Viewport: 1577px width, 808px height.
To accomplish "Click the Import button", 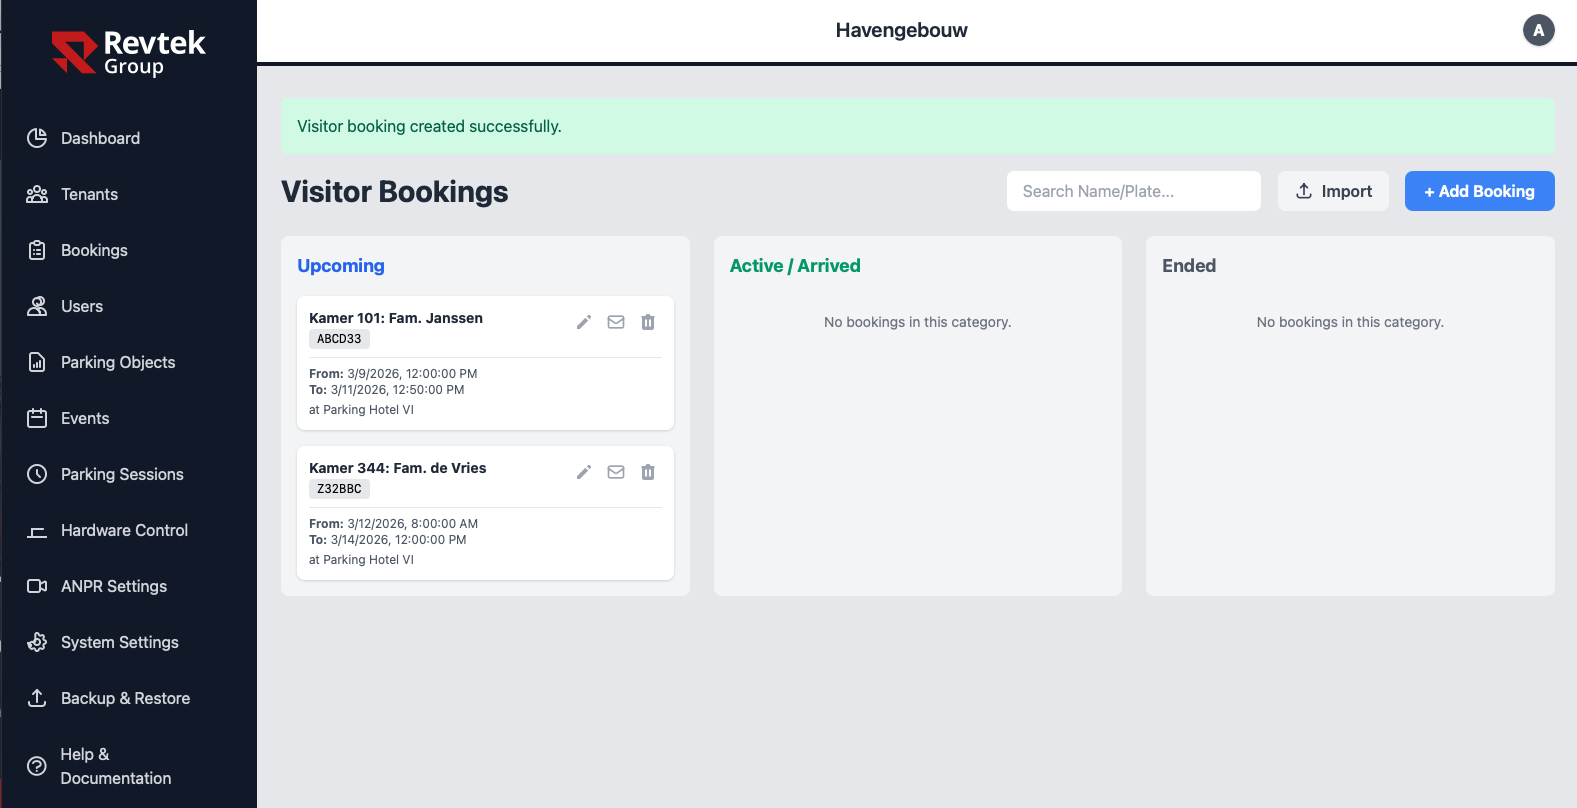I will [1333, 191].
